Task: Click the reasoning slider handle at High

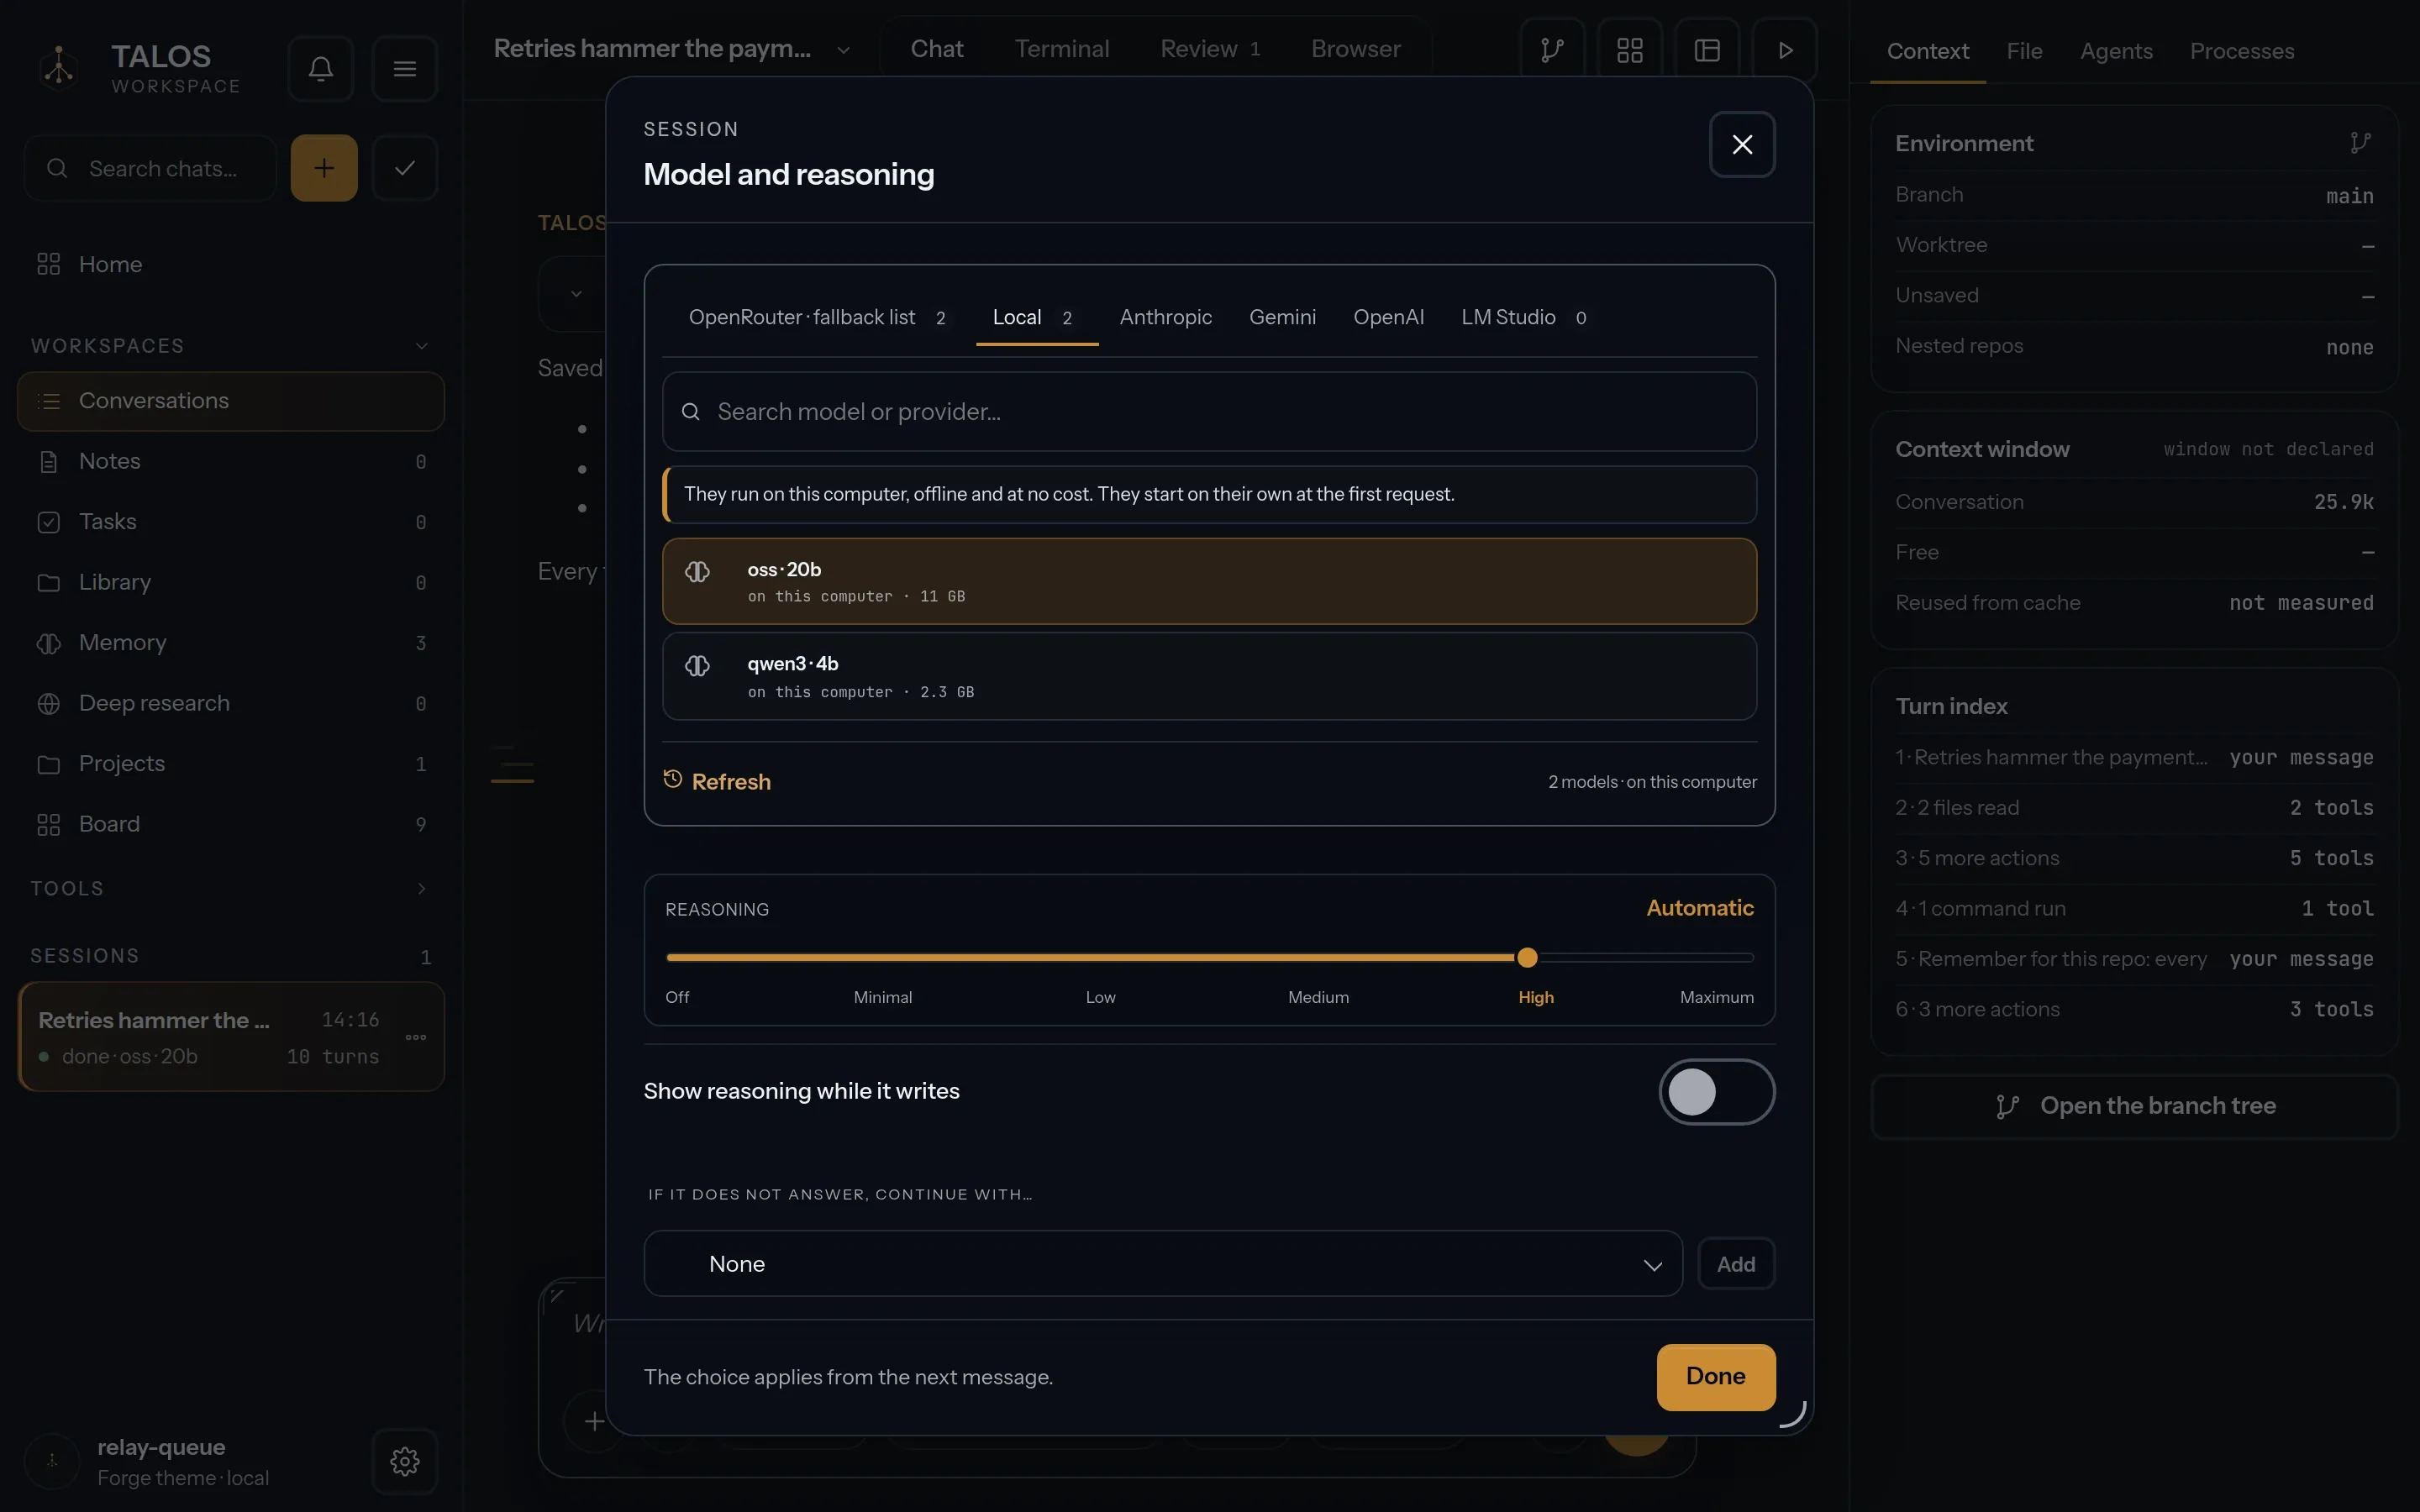Action: point(1526,958)
